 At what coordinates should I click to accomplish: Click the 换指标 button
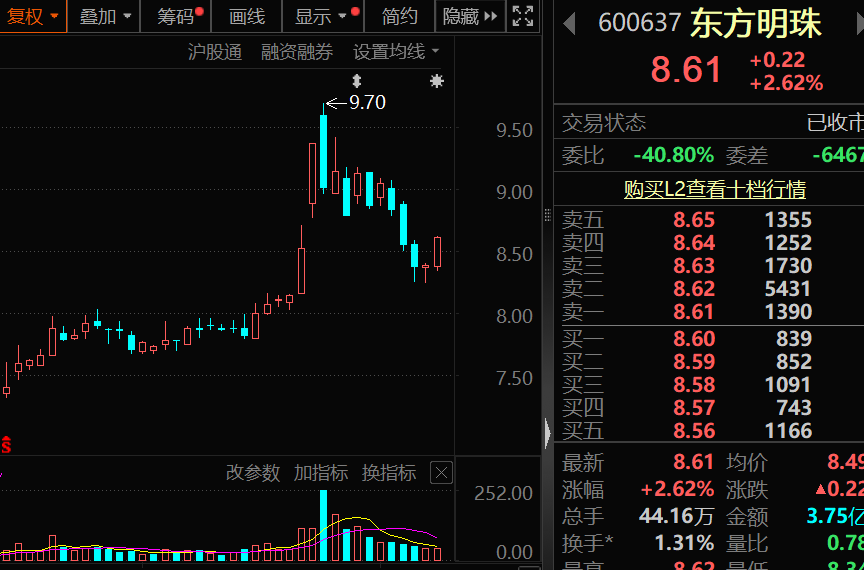(388, 473)
